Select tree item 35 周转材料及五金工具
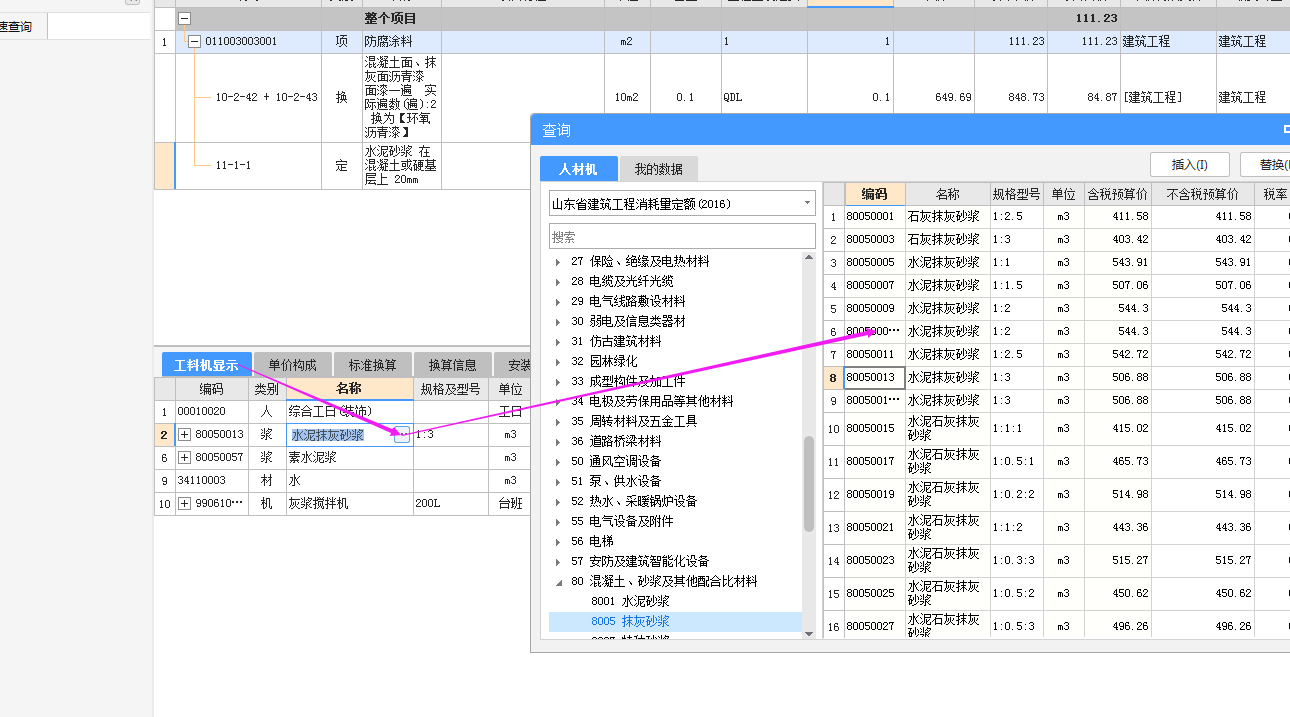1290x717 pixels. [634, 422]
